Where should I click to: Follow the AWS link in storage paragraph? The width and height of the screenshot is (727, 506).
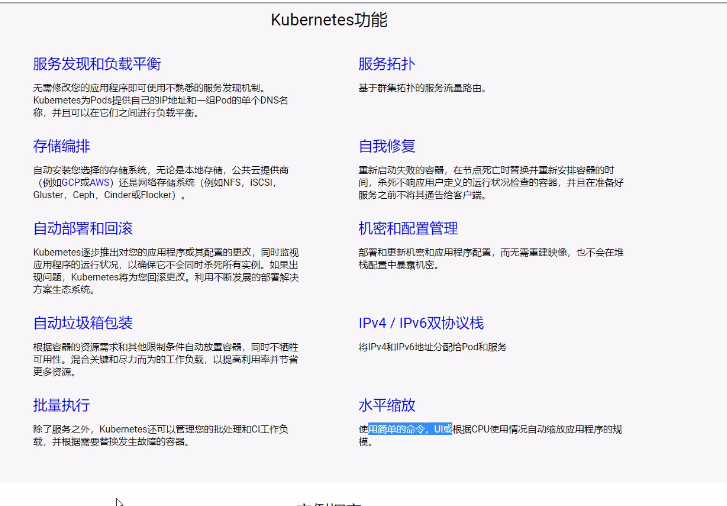point(99,183)
